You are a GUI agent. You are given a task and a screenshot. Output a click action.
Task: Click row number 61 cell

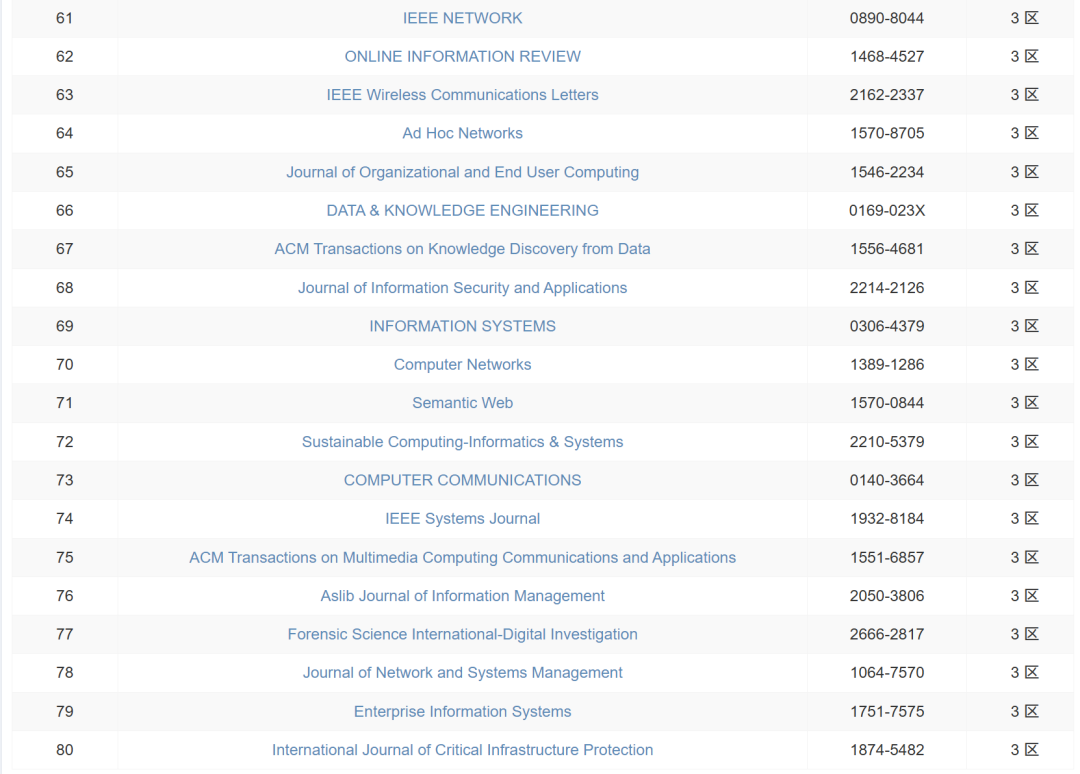point(64,19)
